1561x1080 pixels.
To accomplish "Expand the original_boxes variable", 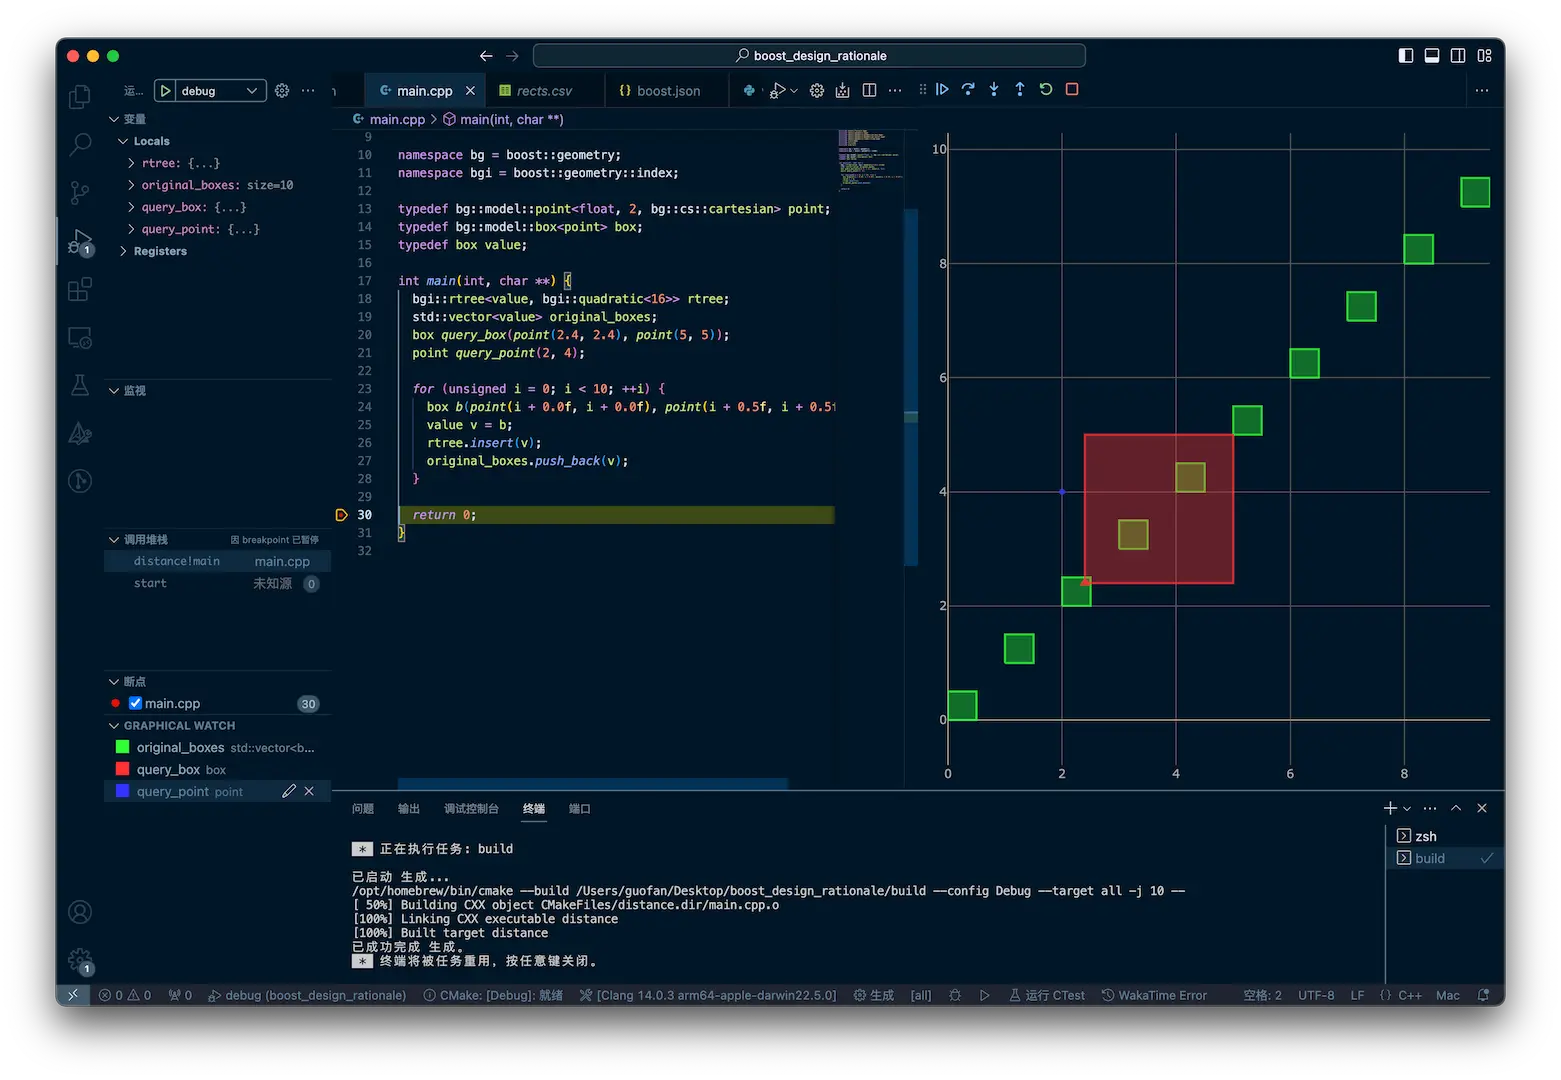I will [x=131, y=185].
